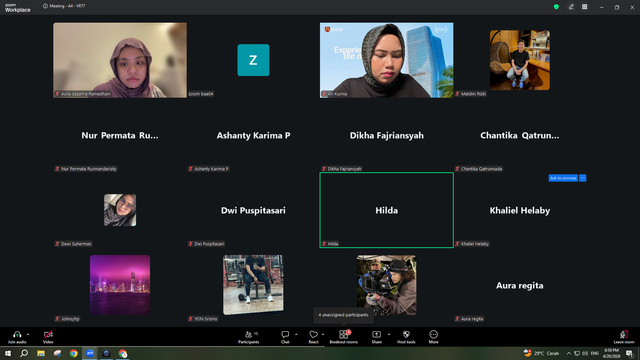Click the 'Nur Permata Rusmandarizky' name label
640x360 pixels.
[x=89, y=169]
